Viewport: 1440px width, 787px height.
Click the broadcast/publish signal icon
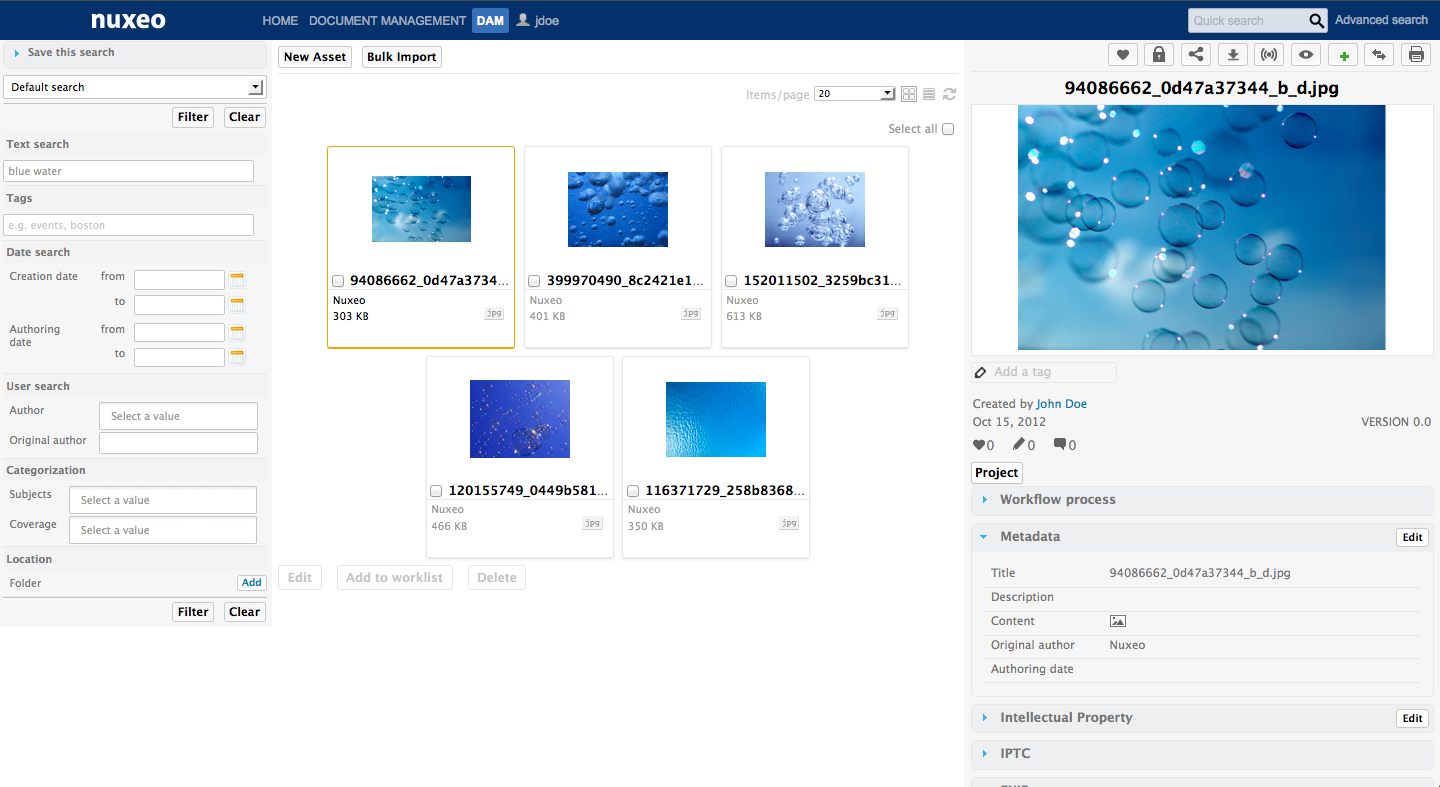[x=1269, y=55]
